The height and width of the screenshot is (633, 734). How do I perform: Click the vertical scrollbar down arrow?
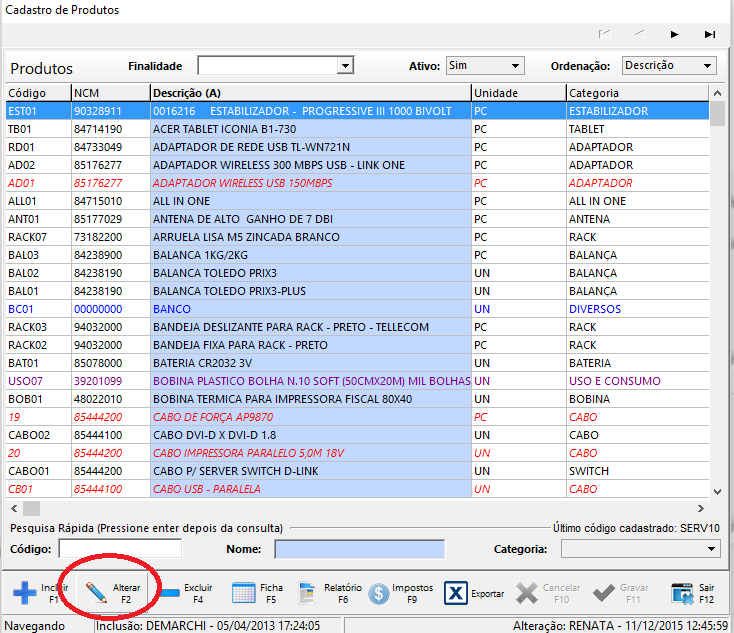(x=717, y=491)
